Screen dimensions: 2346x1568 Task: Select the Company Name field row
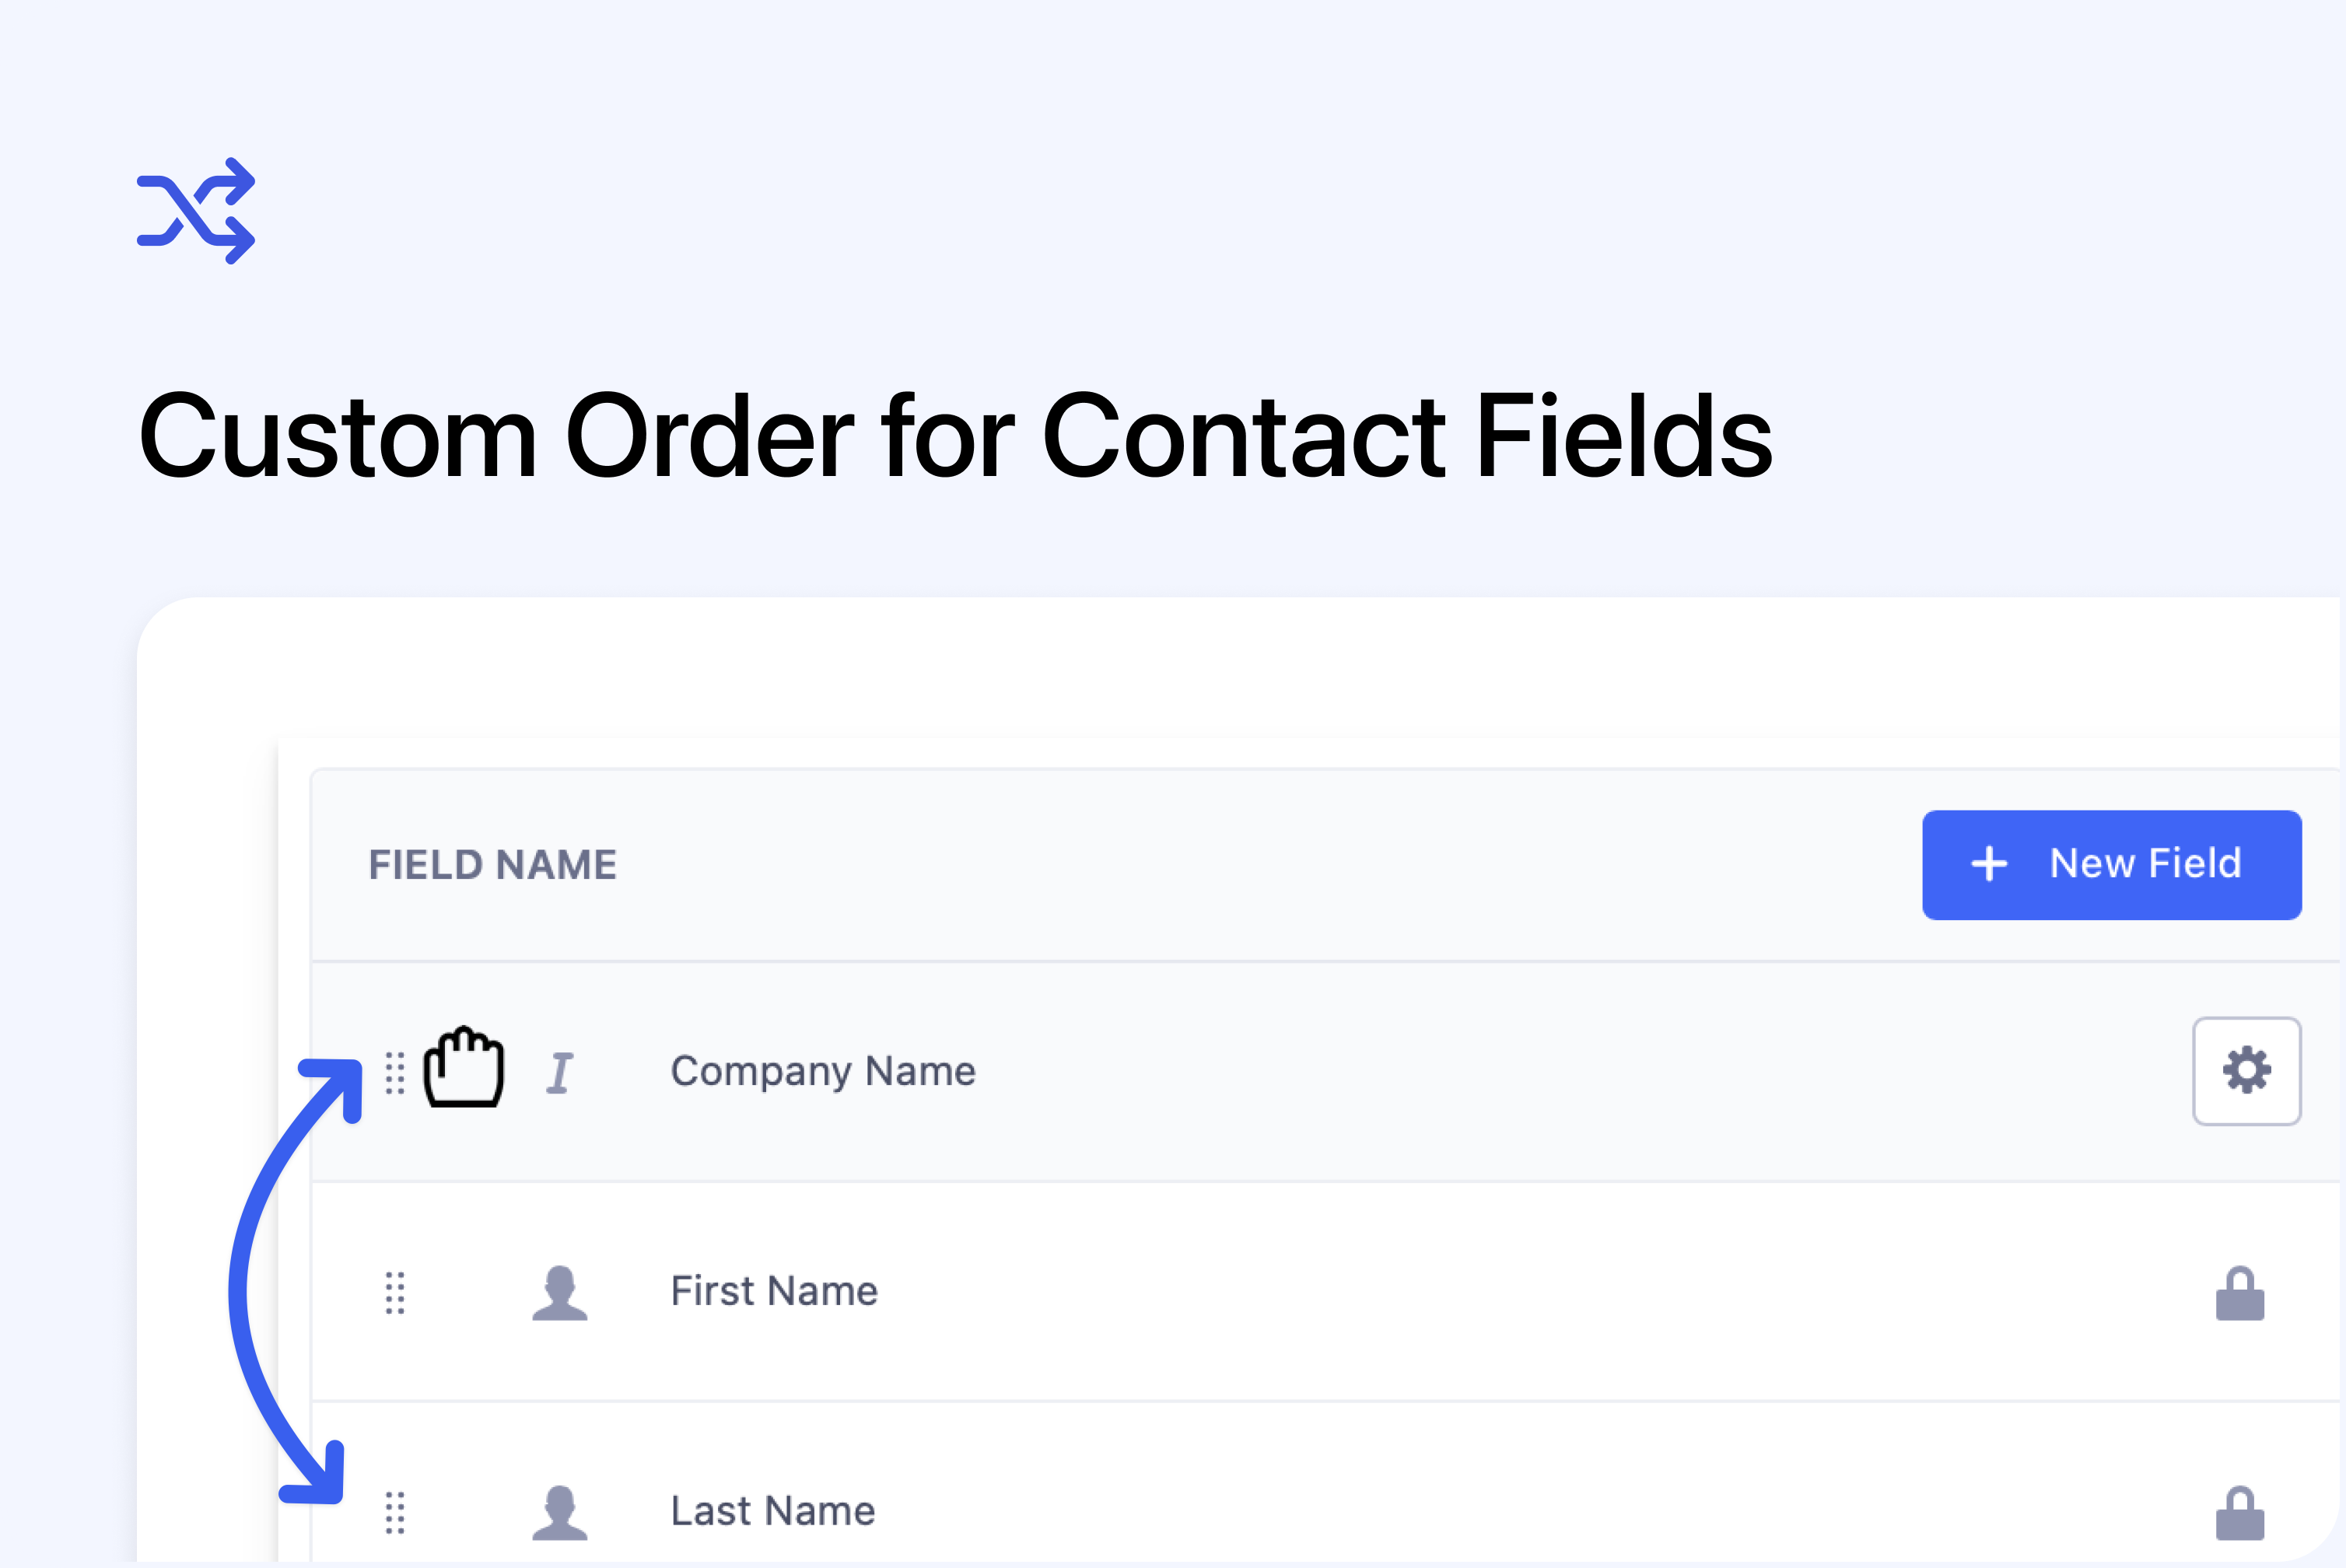coord(1326,1072)
